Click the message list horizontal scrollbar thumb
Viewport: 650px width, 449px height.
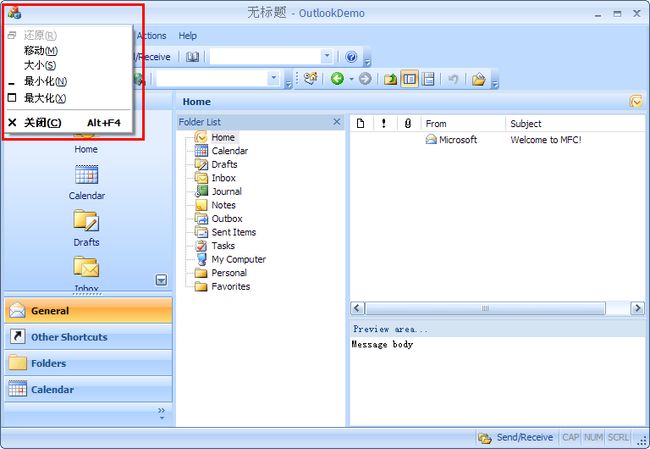tap(485, 308)
